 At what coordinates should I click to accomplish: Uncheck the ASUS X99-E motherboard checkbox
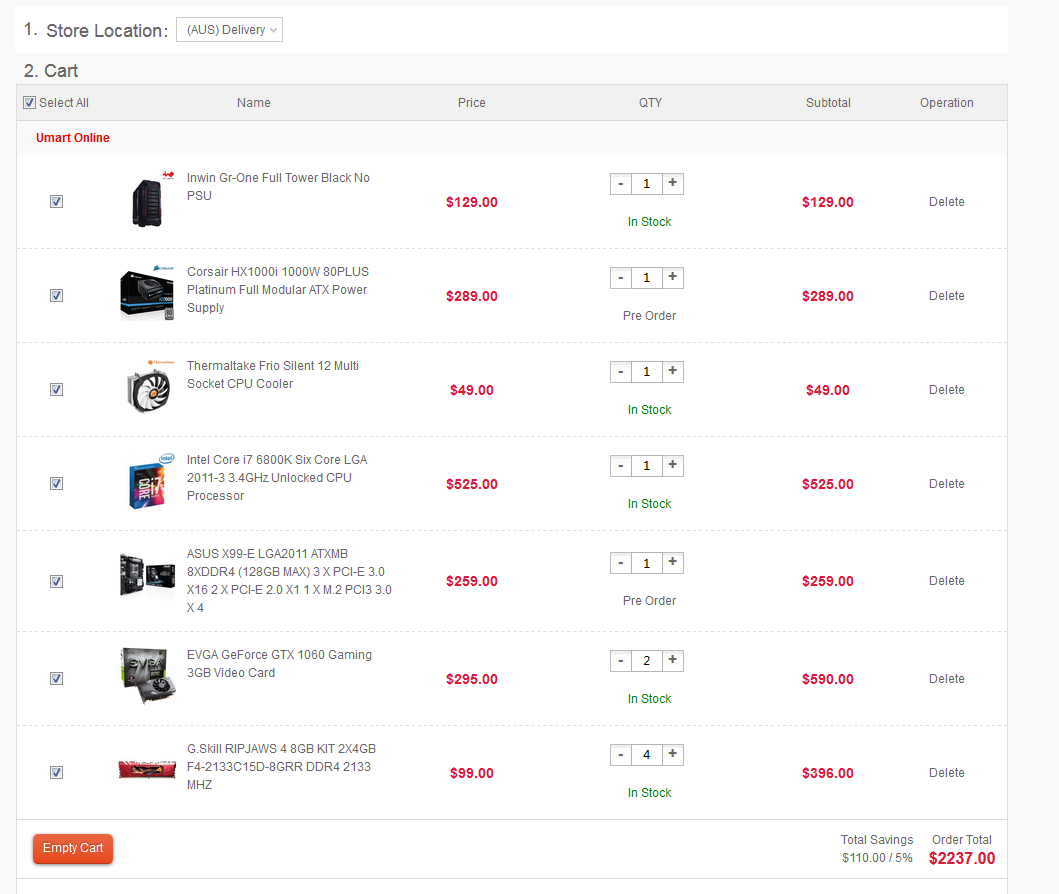click(57, 581)
